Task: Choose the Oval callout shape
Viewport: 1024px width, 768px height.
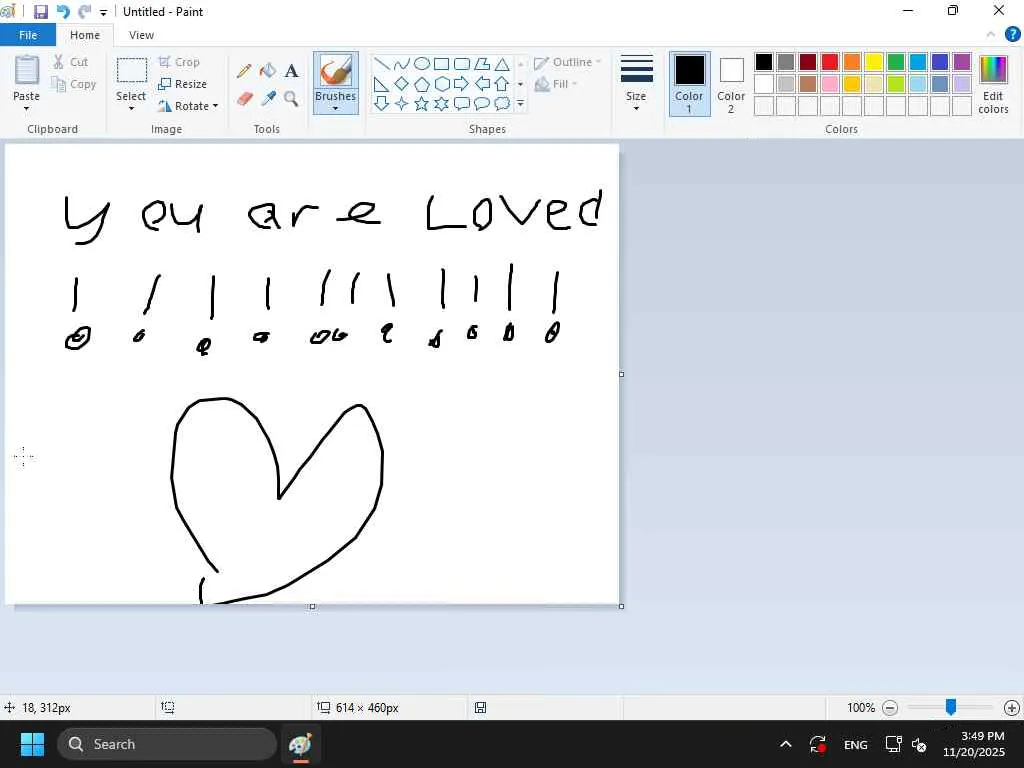Action: pyautogui.click(x=482, y=103)
